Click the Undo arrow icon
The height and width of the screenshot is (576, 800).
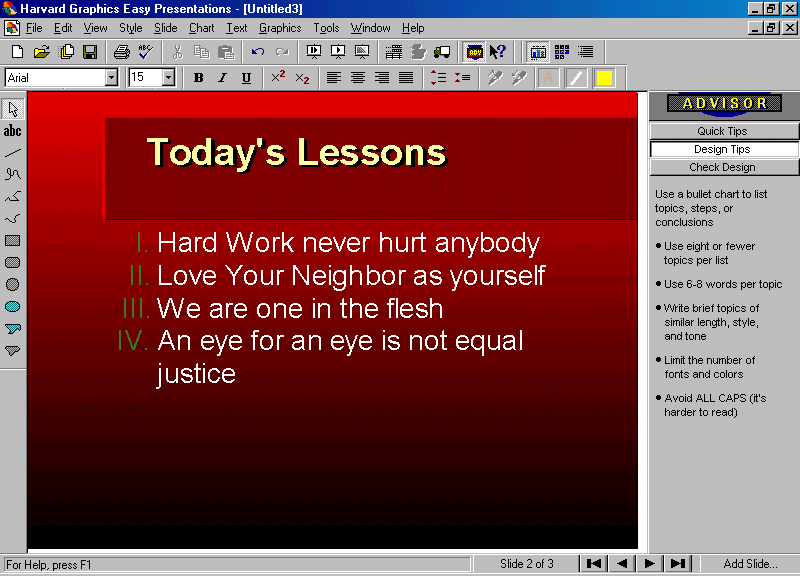click(258, 52)
